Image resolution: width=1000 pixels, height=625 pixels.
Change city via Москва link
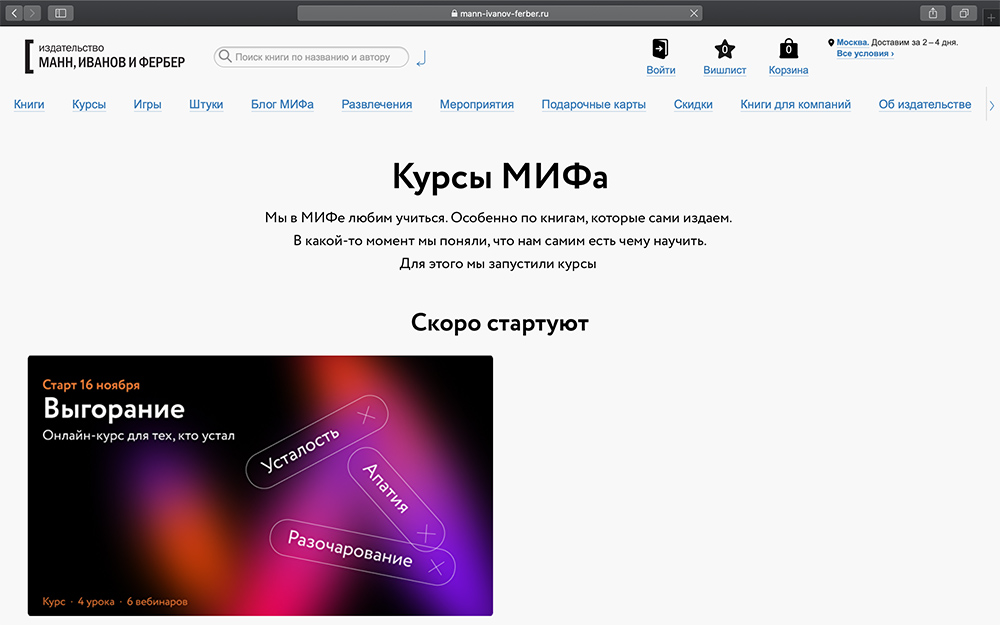[x=852, y=42]
